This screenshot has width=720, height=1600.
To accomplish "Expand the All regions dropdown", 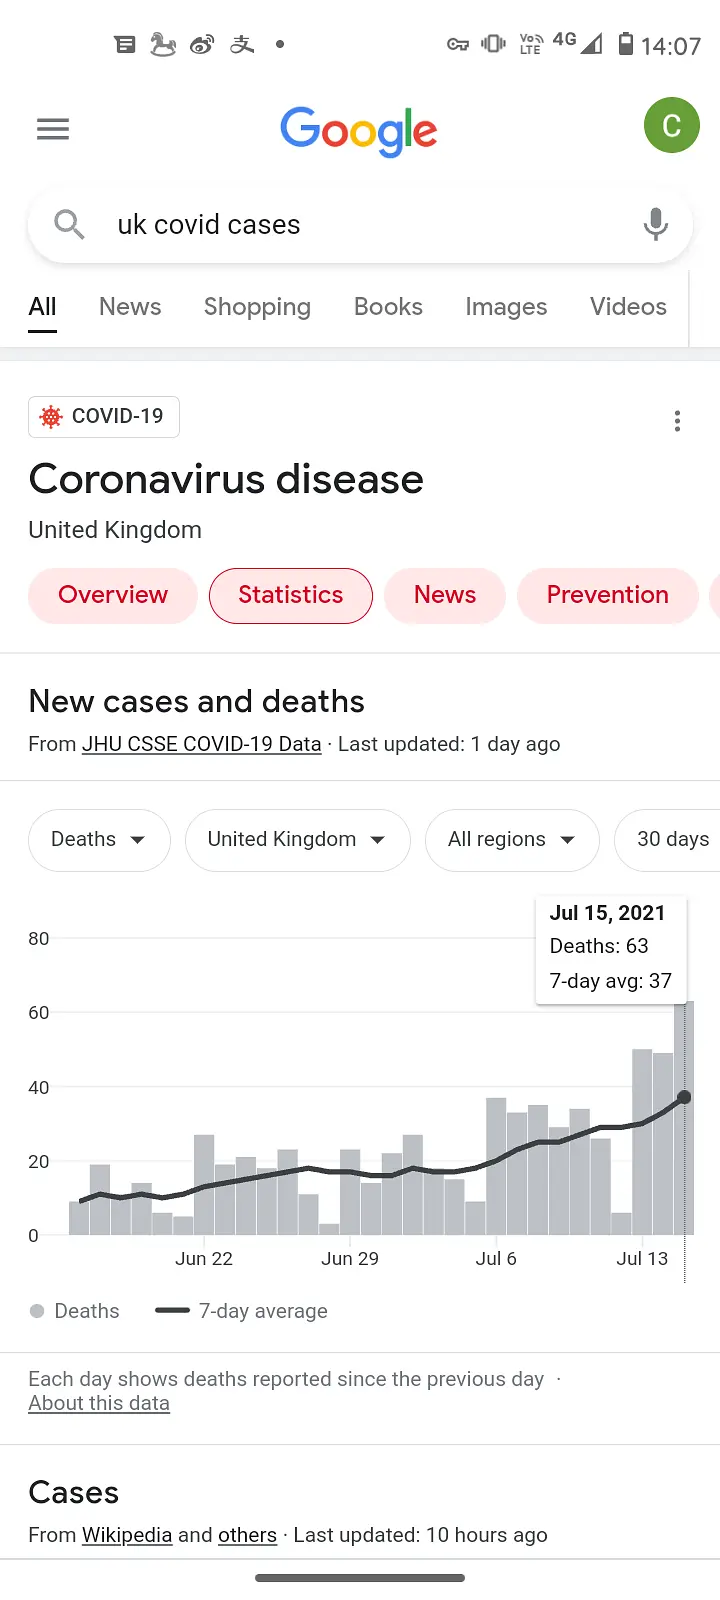I will 511,840.
